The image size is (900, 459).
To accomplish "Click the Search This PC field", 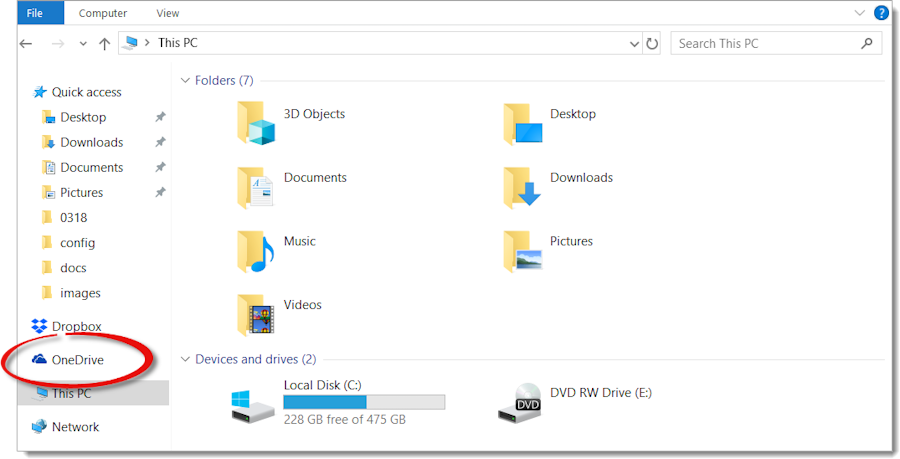I will [x=776, y=44].
